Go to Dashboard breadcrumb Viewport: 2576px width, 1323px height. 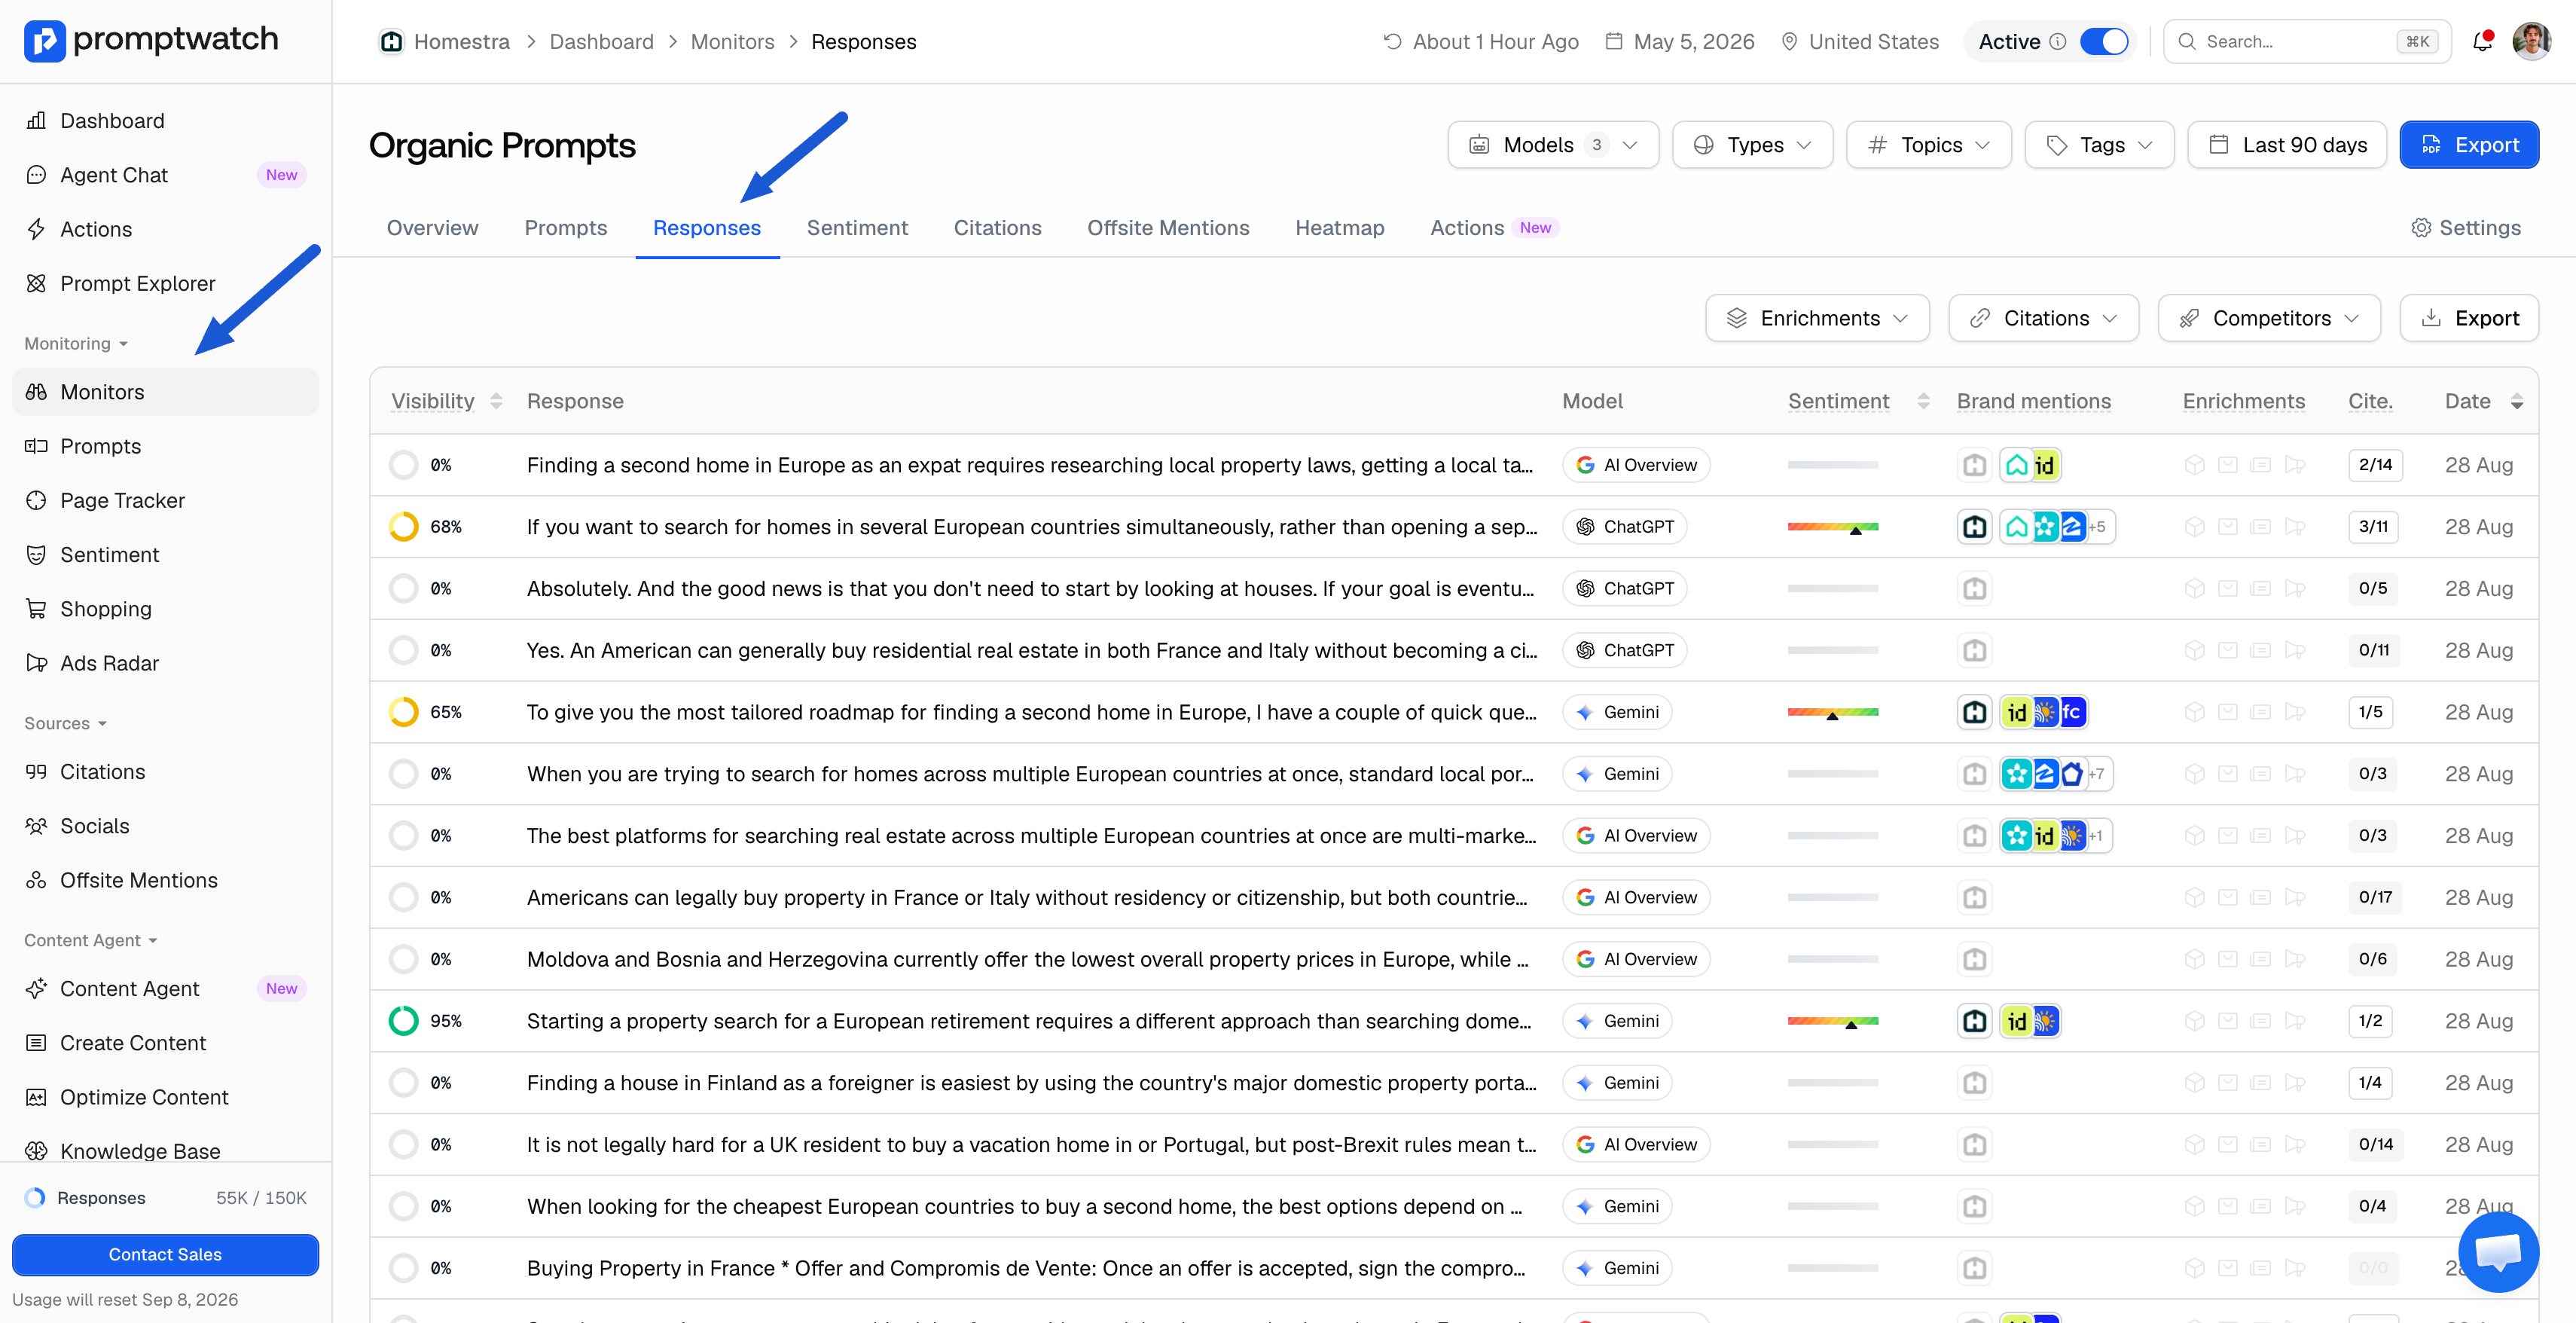point(601,42)
